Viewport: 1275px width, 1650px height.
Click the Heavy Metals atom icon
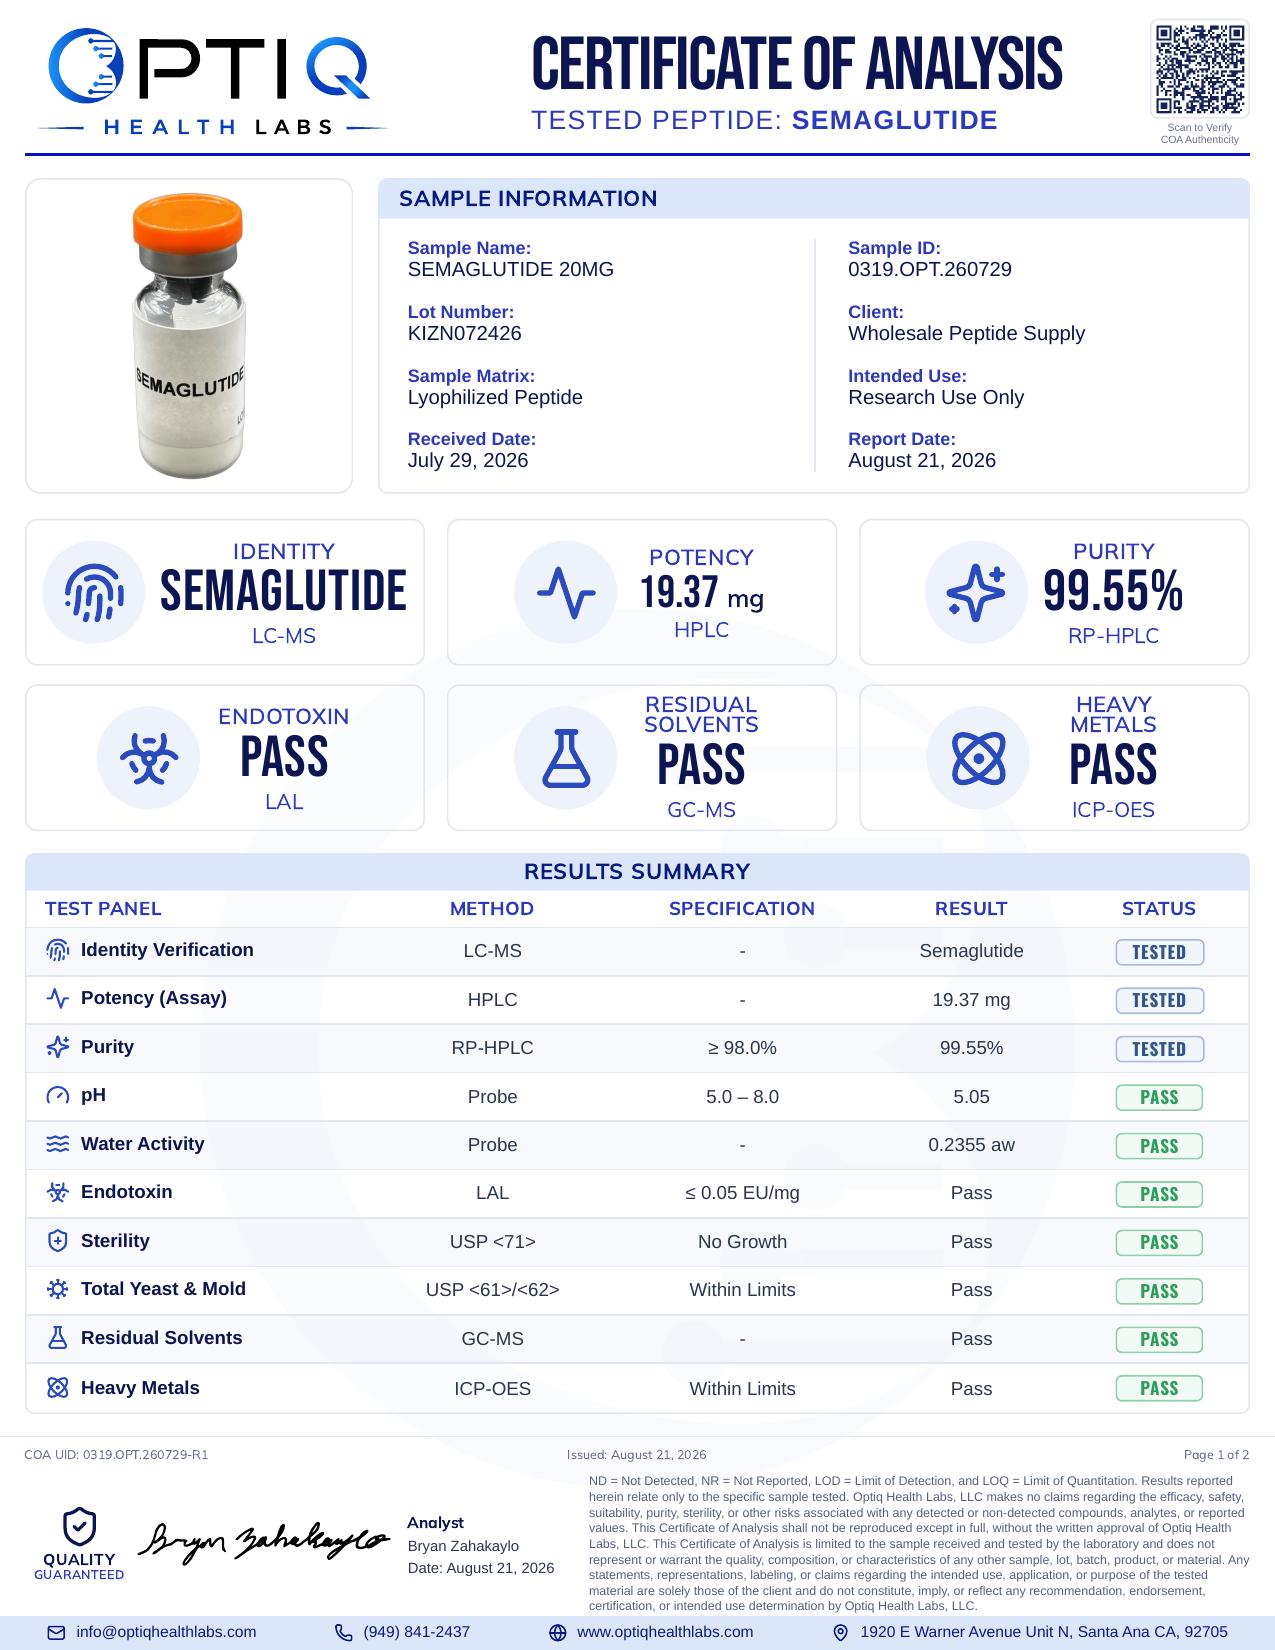pyautogui.click(x=977, y=758)
